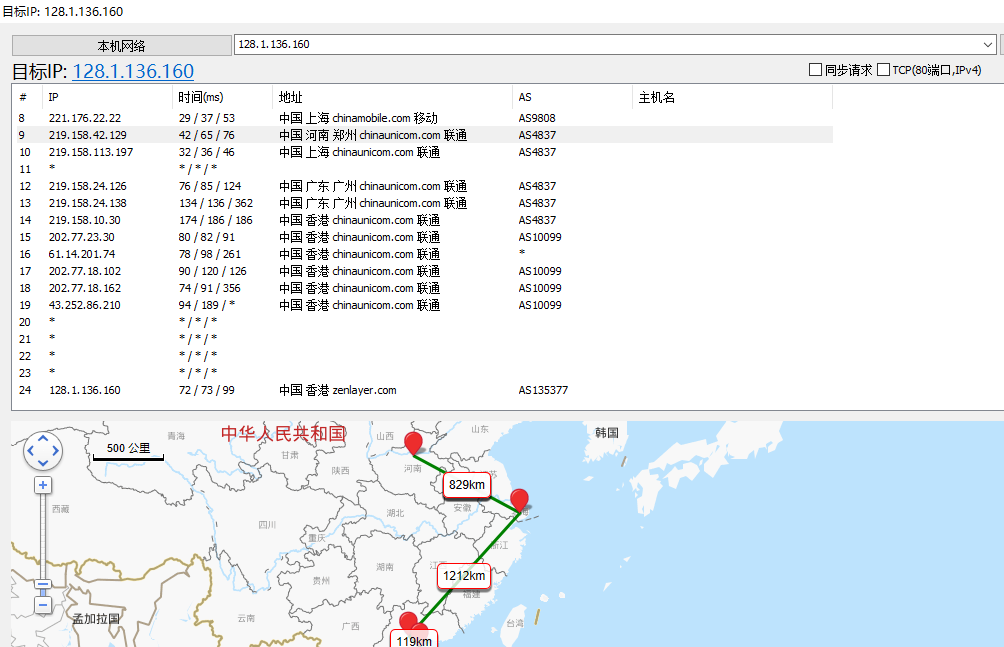The image size is (1004, 647).
Task: Click the 本机网络 button
Action: pos(122,45)
